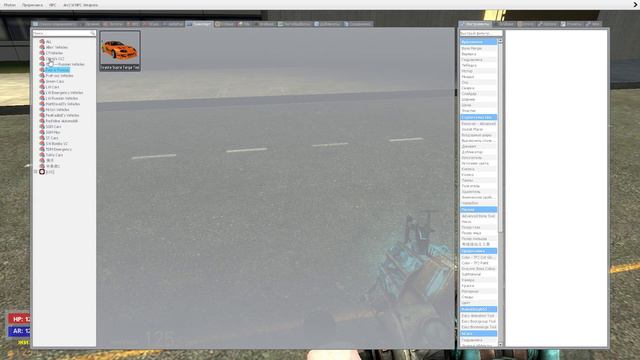Select the 'Easy Bodygroup Tool' entry
Image resolution: width=640 pixels, height=360 pixels.
(478, 322)
